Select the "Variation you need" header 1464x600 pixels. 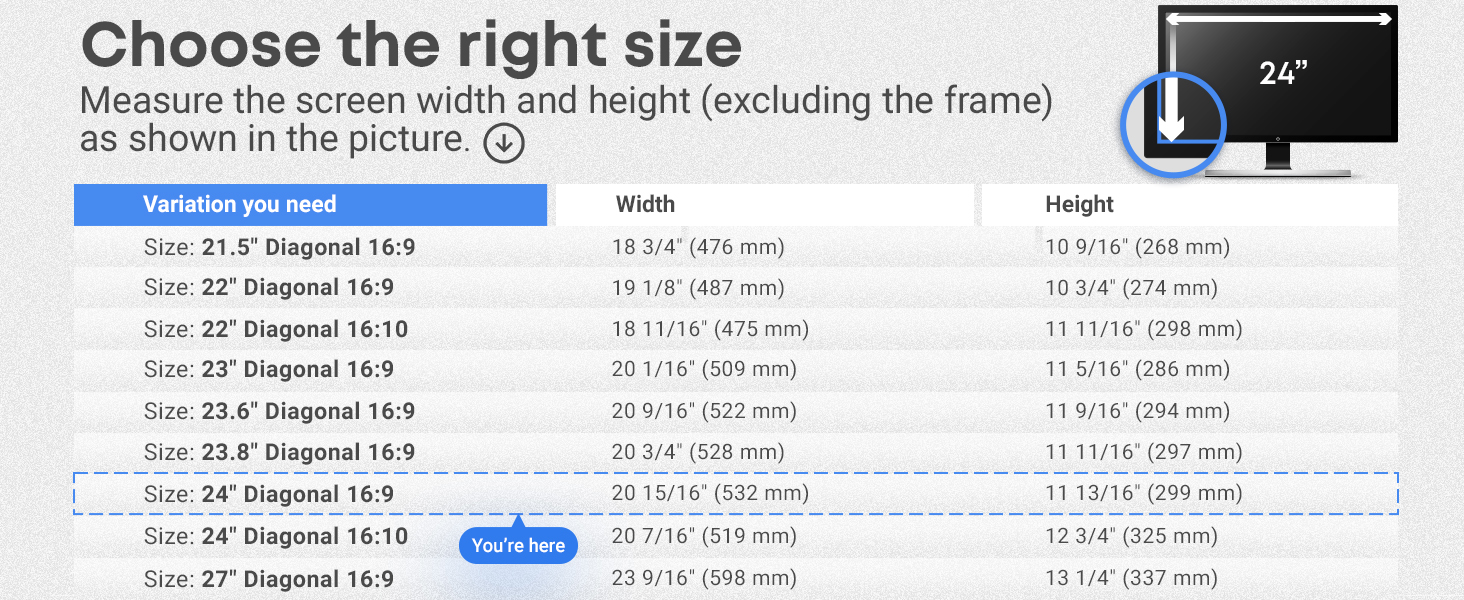click(310, 205)
